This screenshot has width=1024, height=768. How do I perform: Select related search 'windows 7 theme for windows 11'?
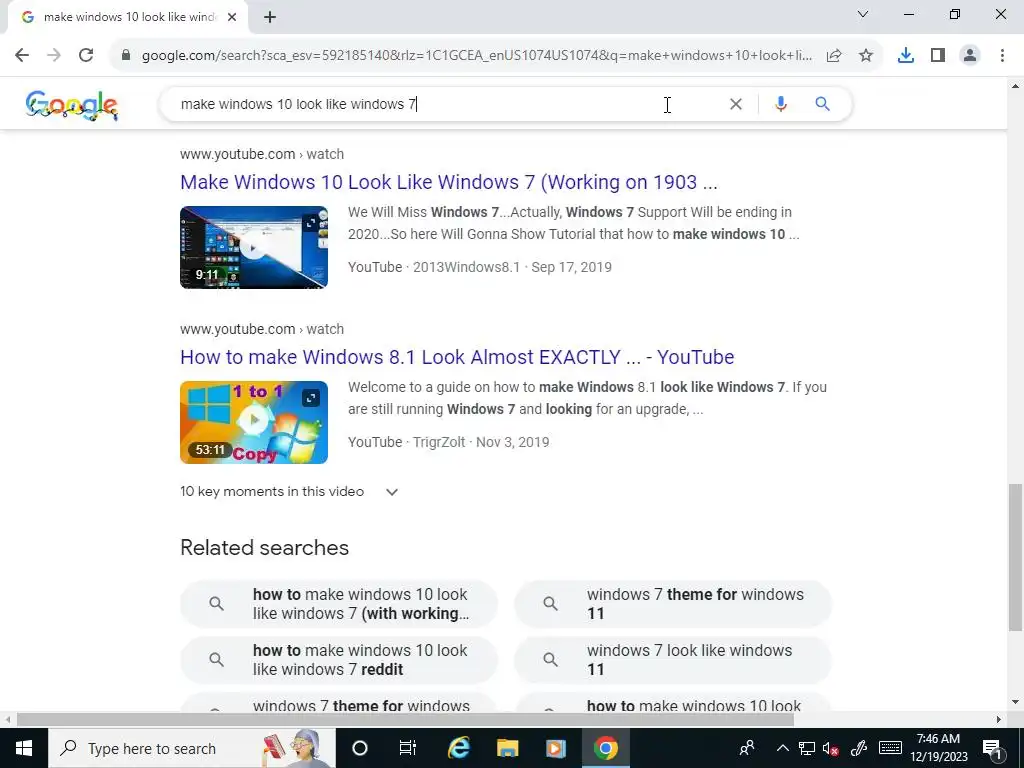click(673, 604)
